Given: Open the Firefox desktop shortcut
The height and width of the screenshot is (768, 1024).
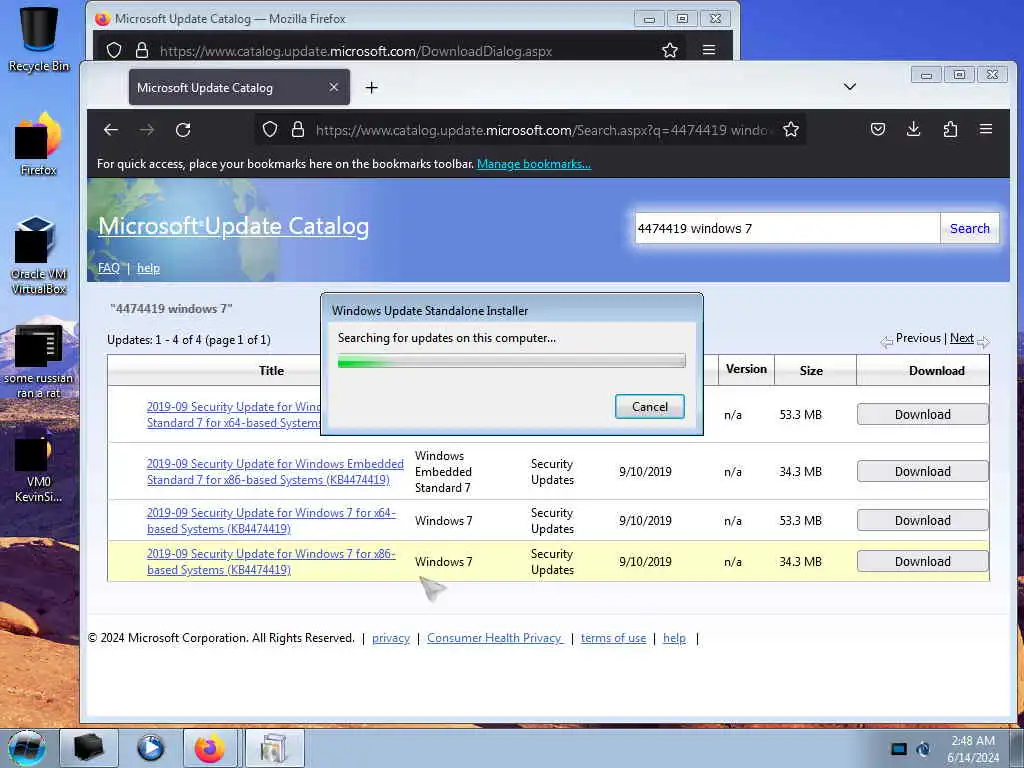Looking at the screenshot, I should [39, 144].
